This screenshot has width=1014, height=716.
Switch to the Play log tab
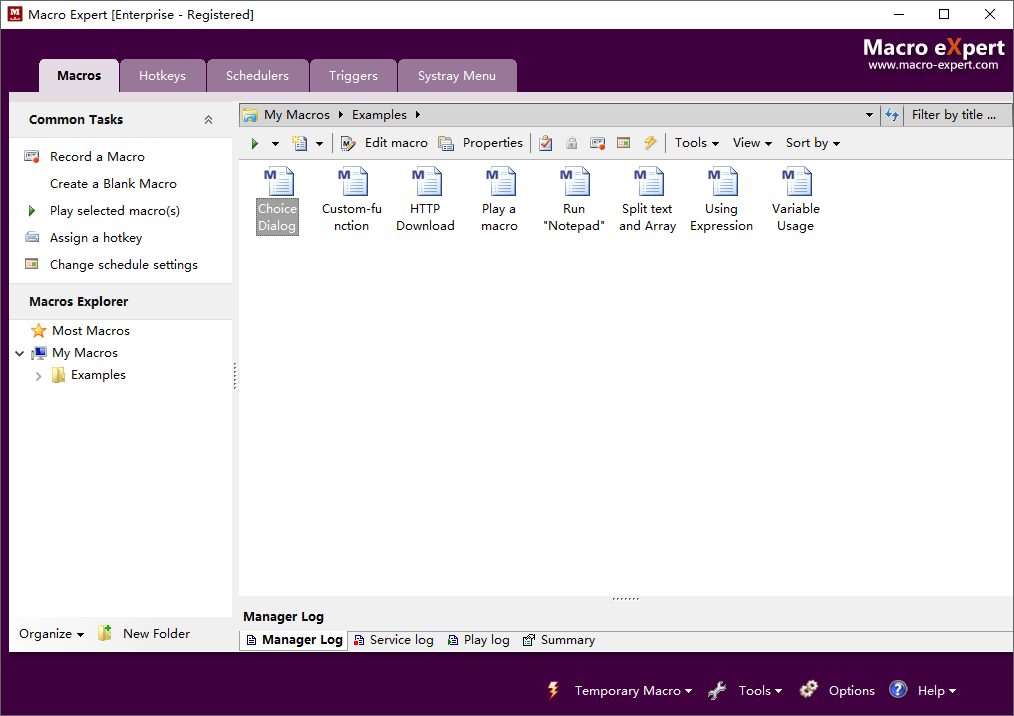pos(479,640)
